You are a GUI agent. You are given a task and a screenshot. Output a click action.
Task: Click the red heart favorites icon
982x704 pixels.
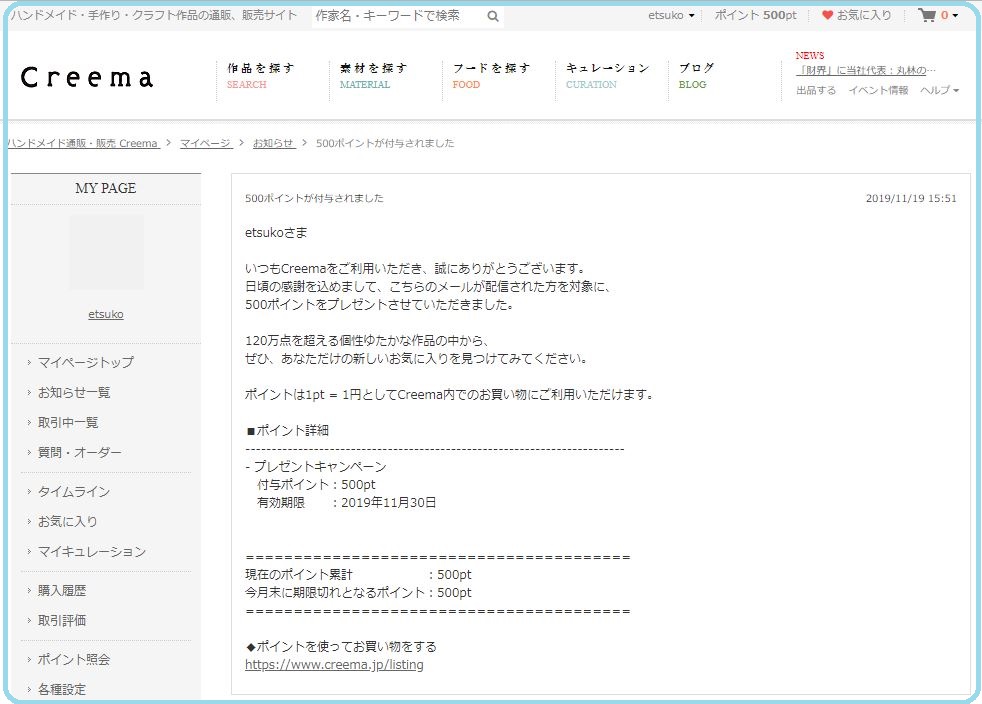coord(827,15)
